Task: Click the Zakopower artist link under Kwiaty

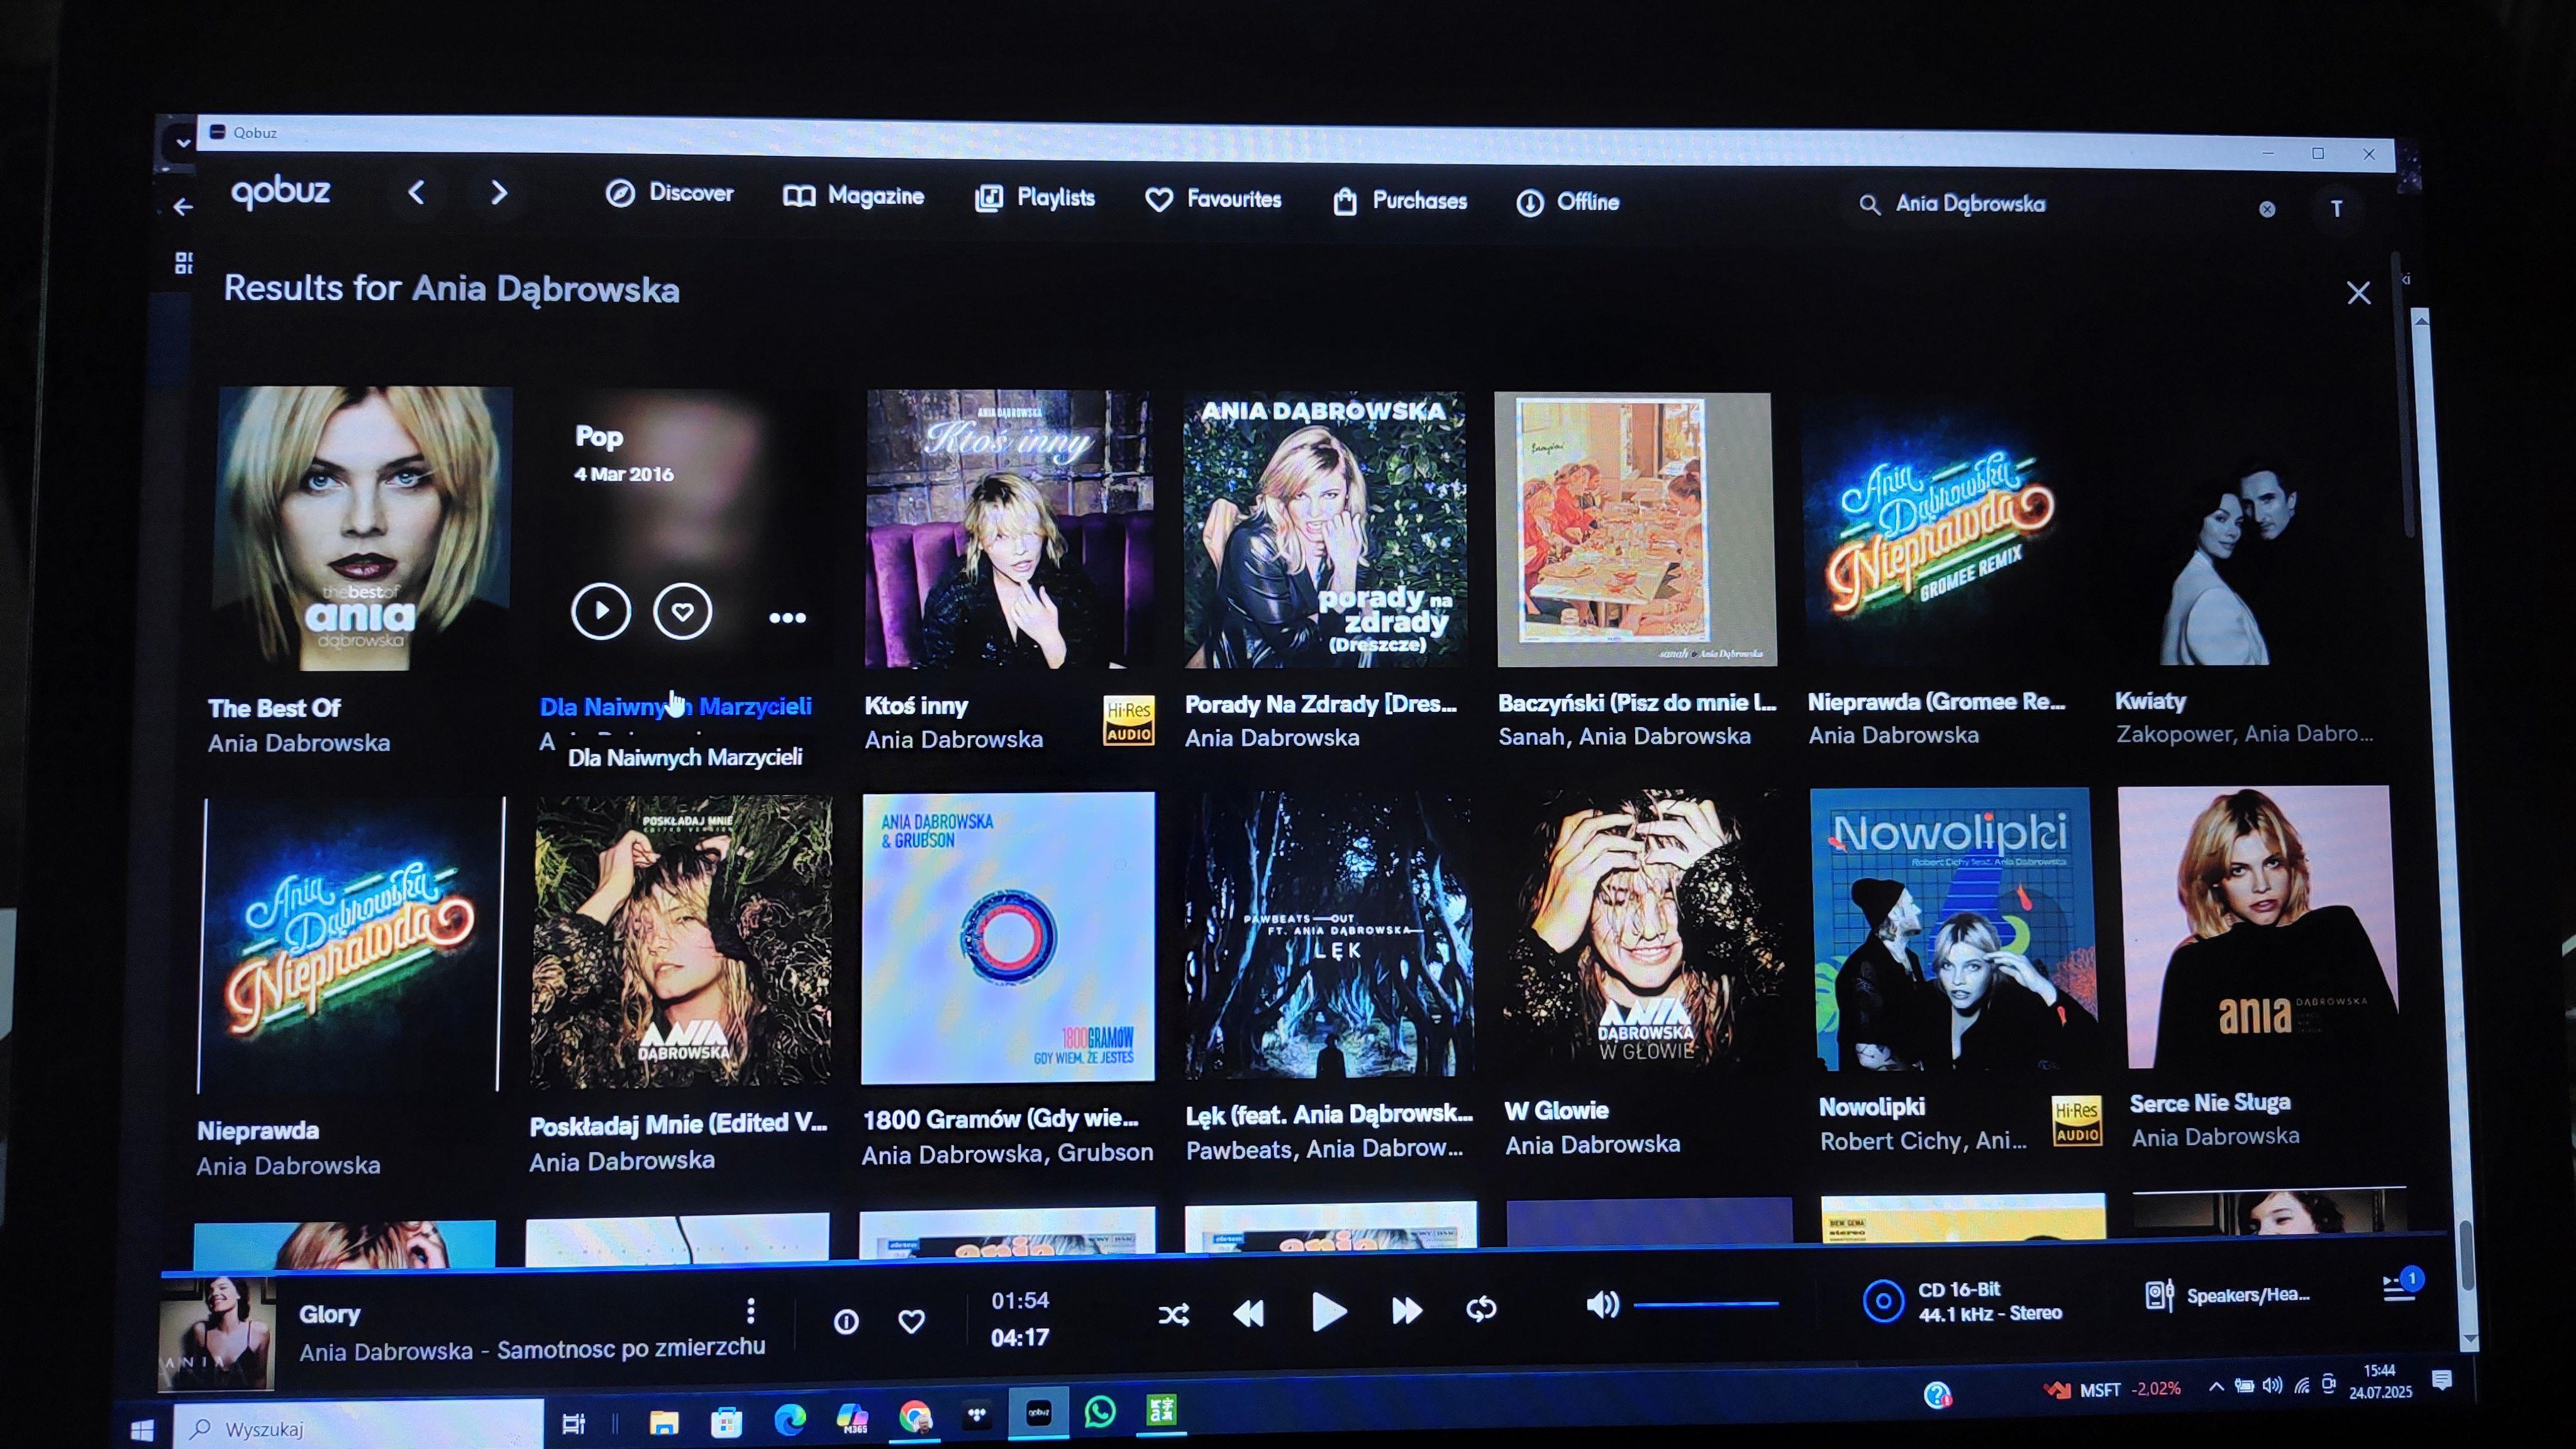Action: [2176, 735]
